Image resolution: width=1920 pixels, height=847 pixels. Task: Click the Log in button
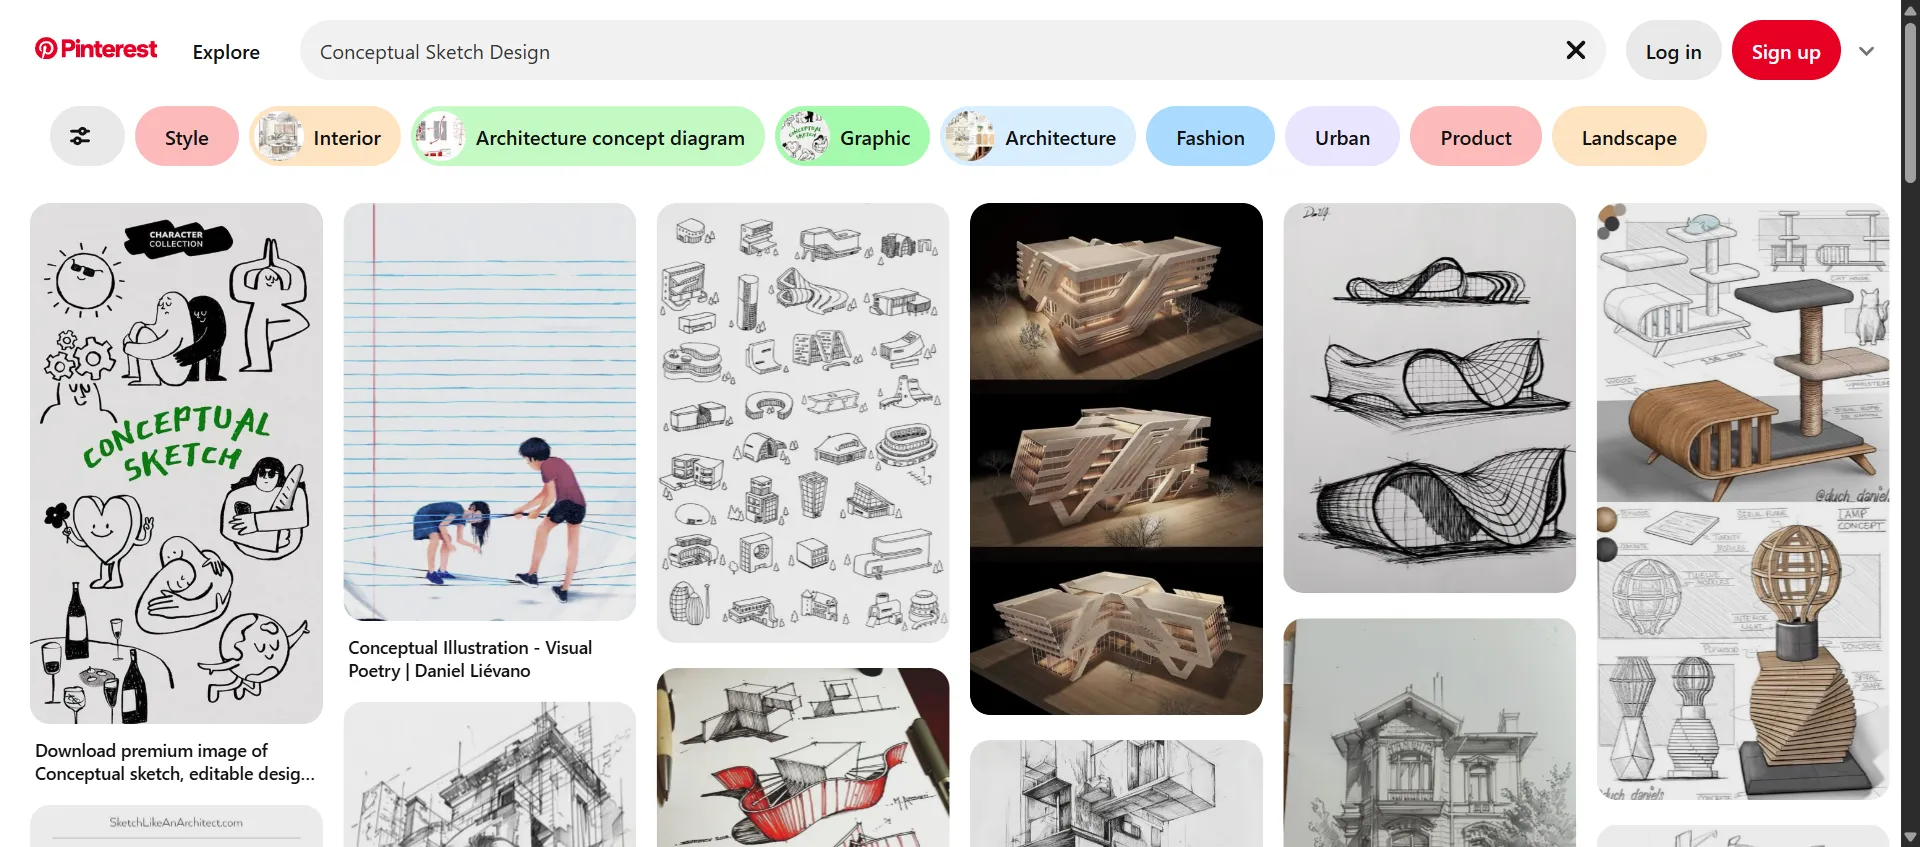pyautogui.click(x=1673, y=51)
